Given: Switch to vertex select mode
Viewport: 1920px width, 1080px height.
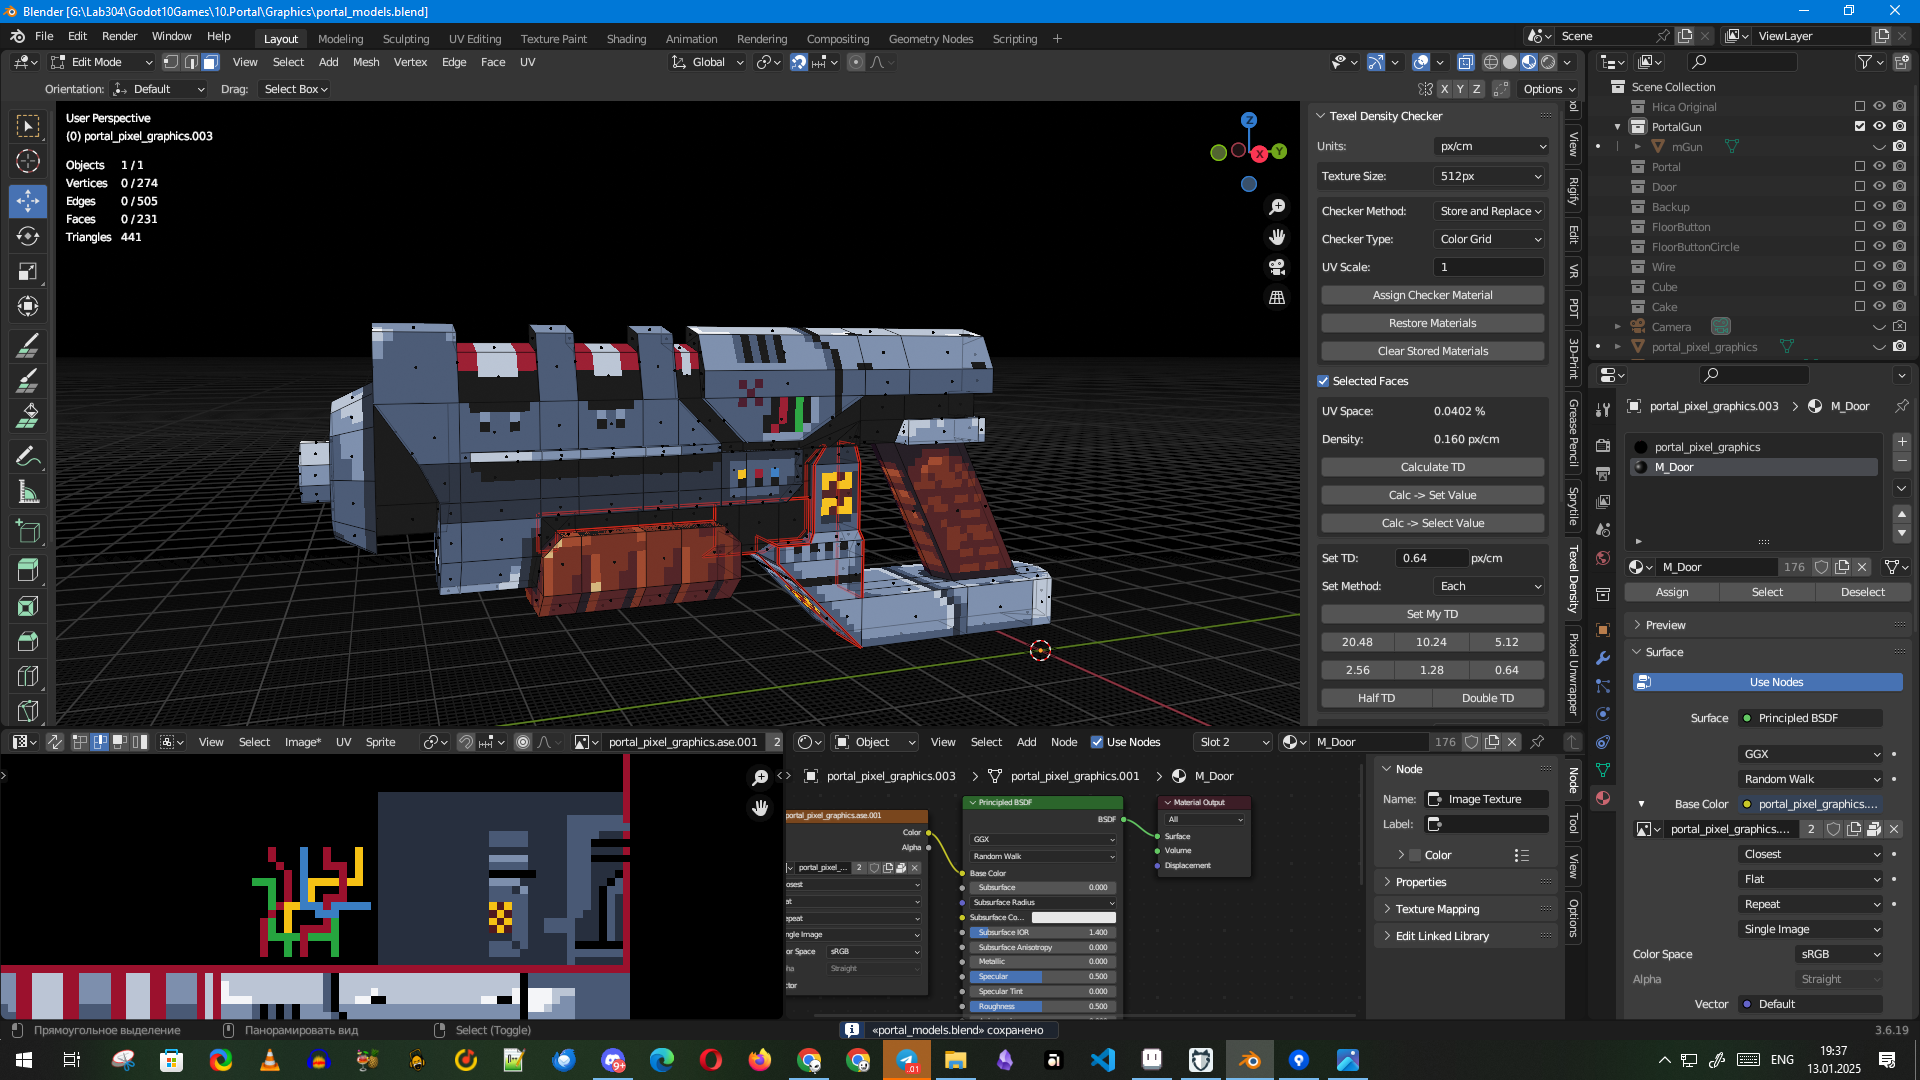Looking at the screenshot, I should 171,62.
